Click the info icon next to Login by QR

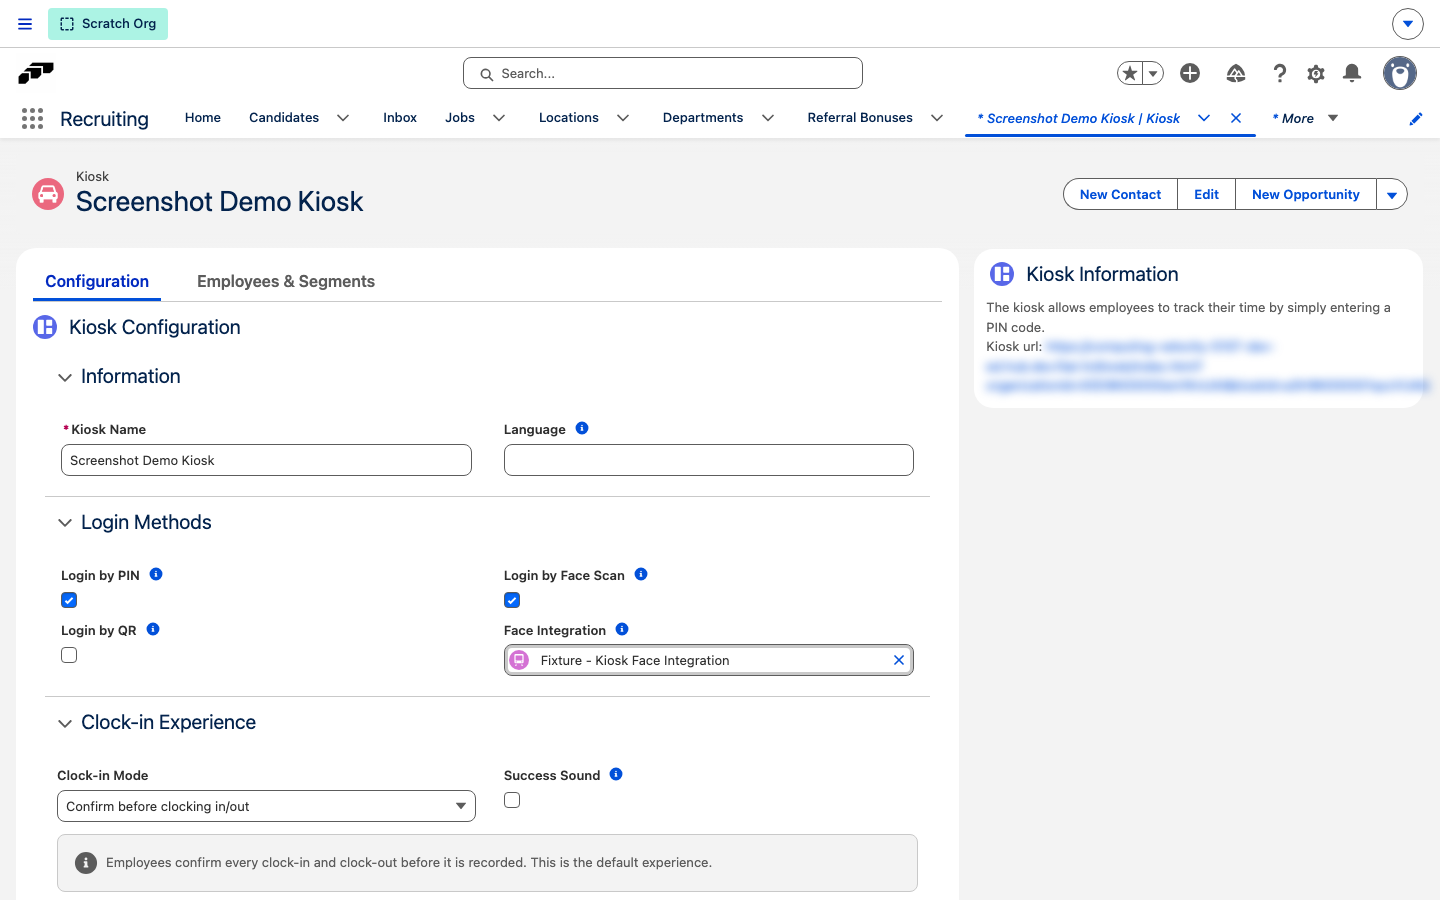click(x=153, y=629)
